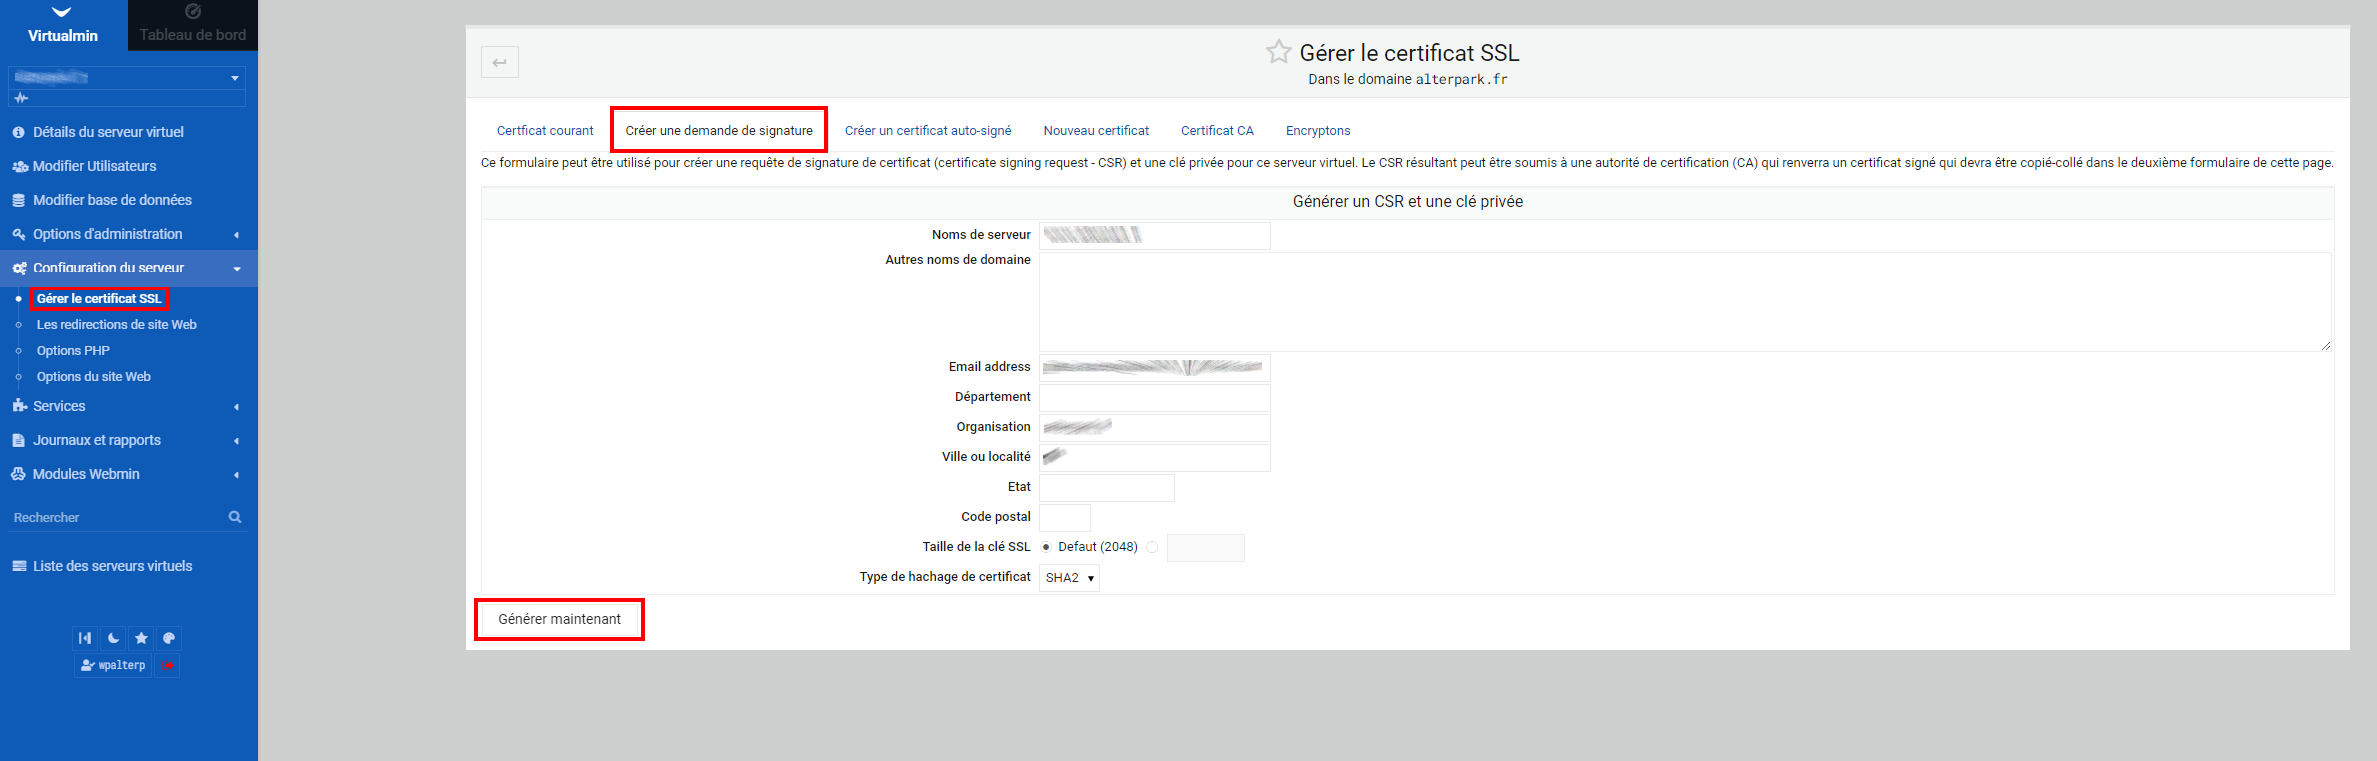The image size is (2377, 761).
Task: Collapse the sidebar navigation menu
Action: [x=85, y=638]
